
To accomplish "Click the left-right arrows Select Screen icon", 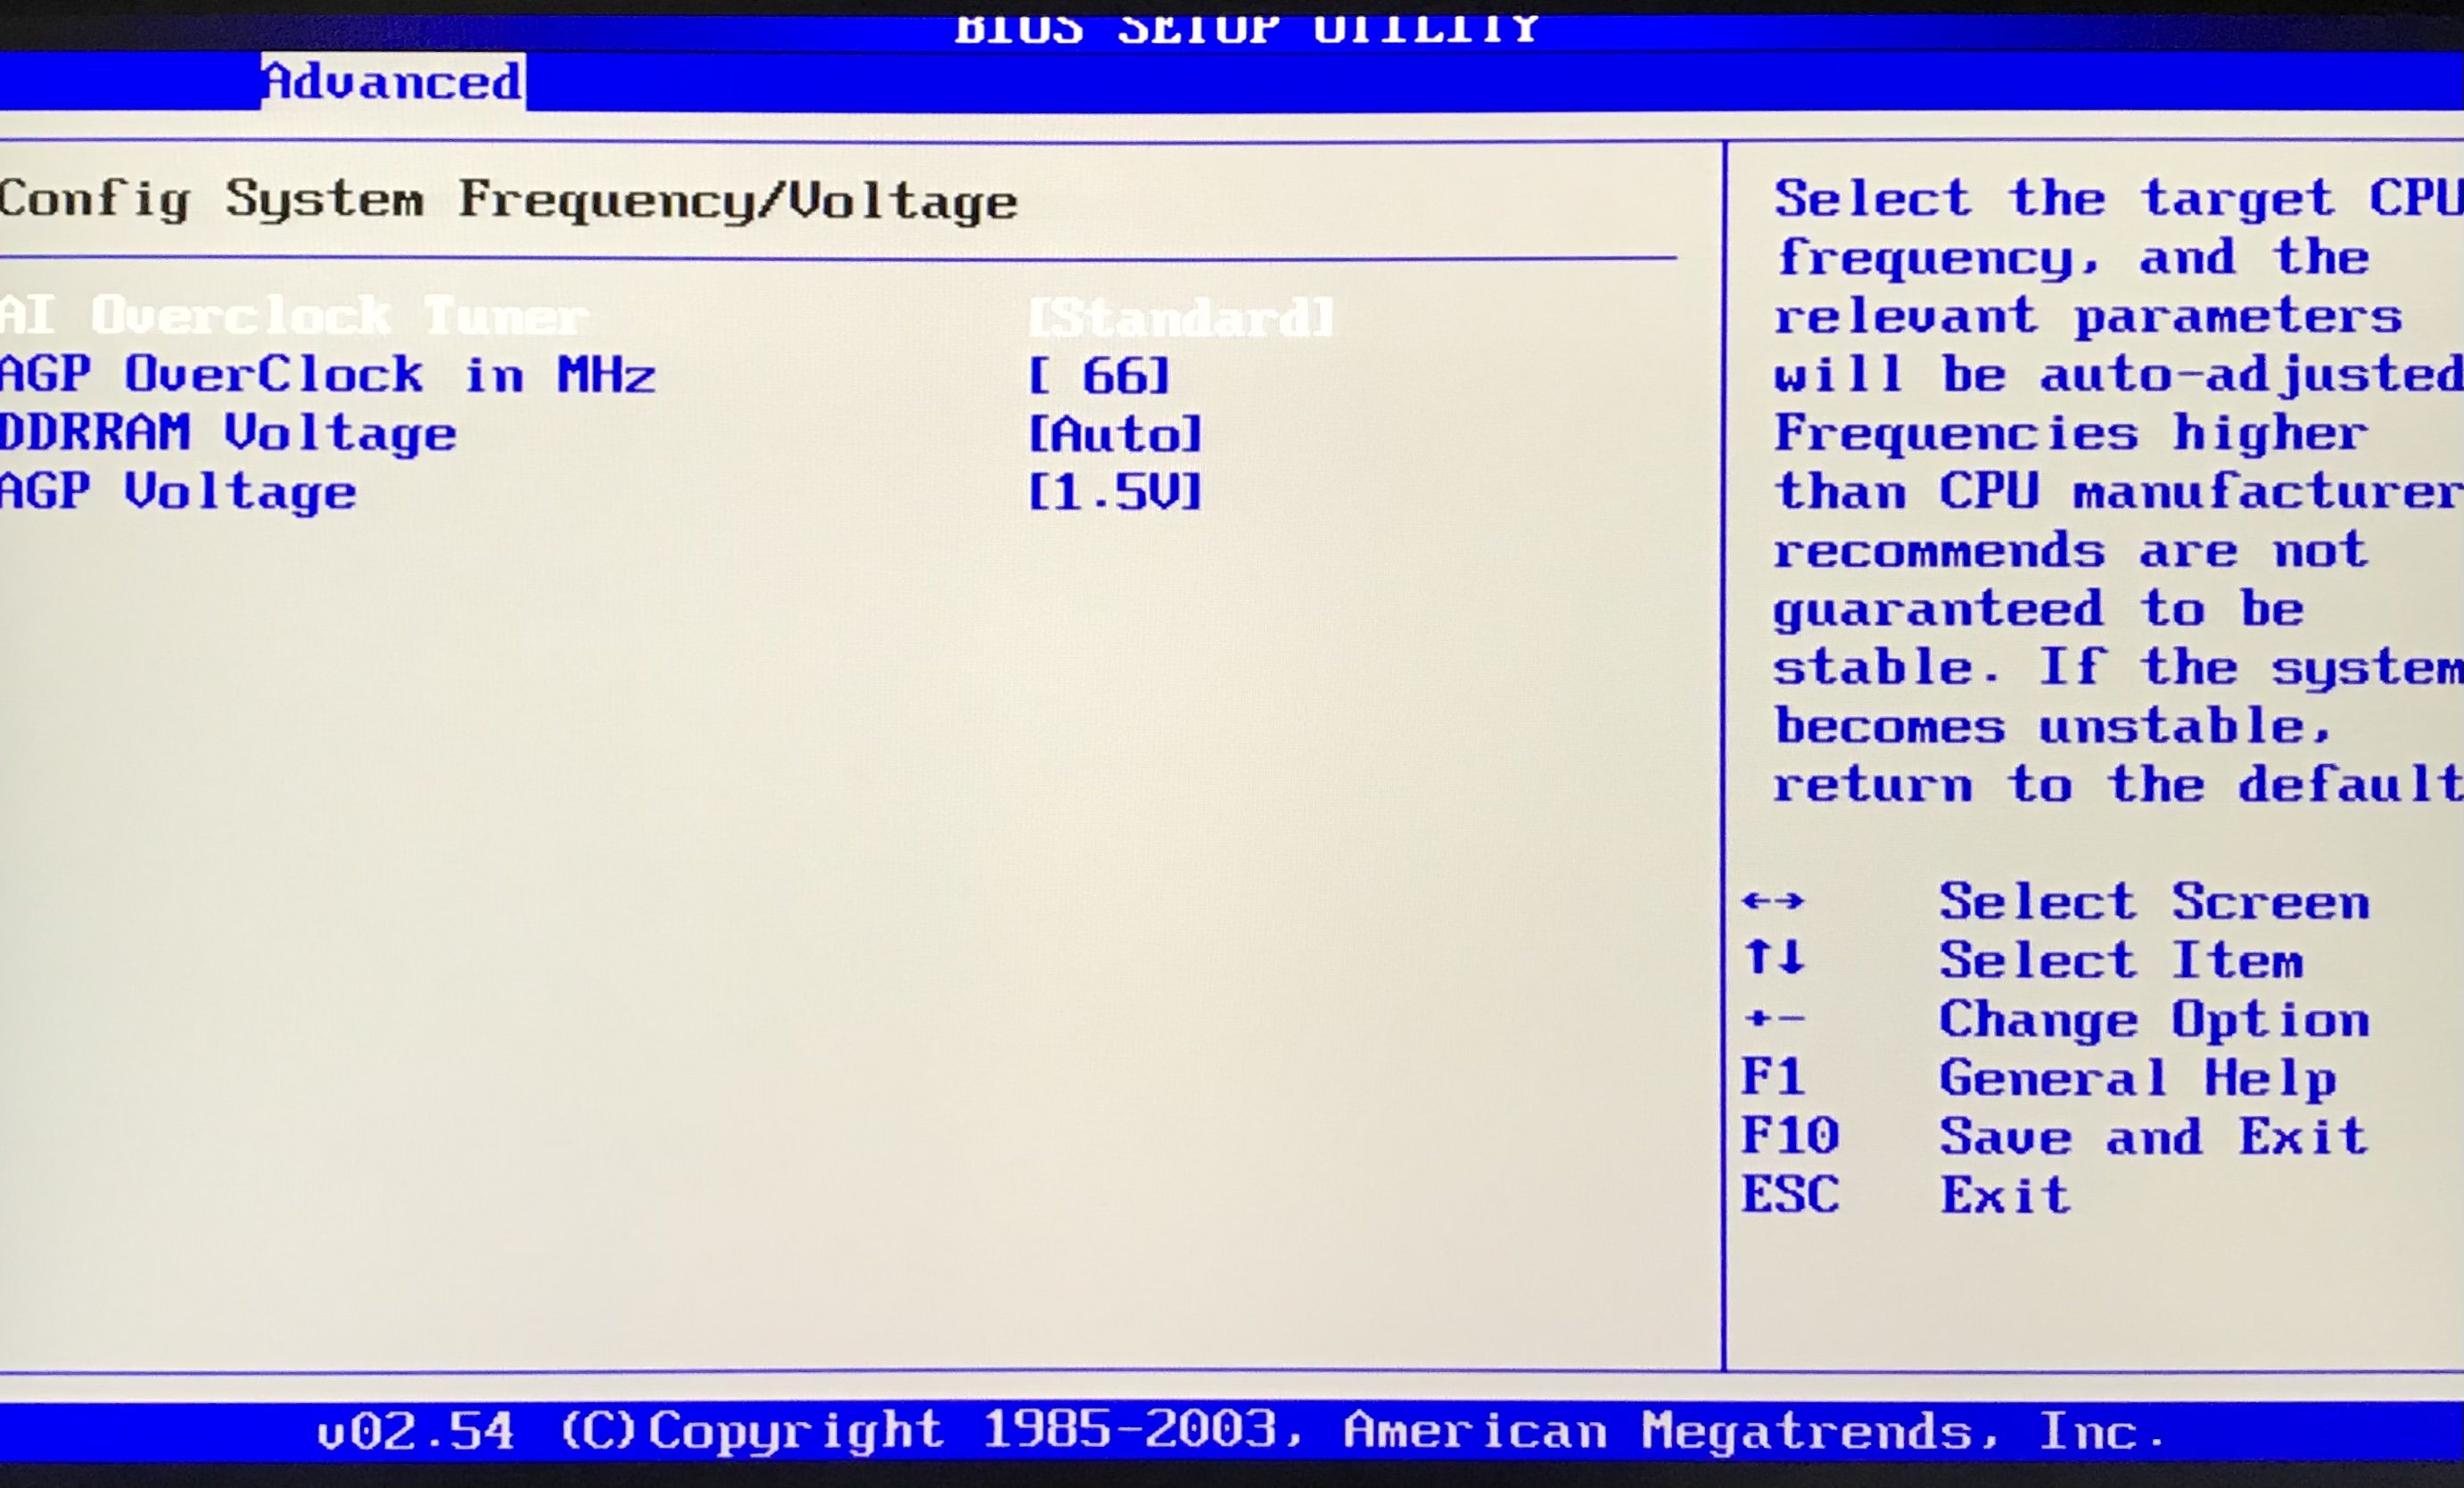I will click(1772, 901).
